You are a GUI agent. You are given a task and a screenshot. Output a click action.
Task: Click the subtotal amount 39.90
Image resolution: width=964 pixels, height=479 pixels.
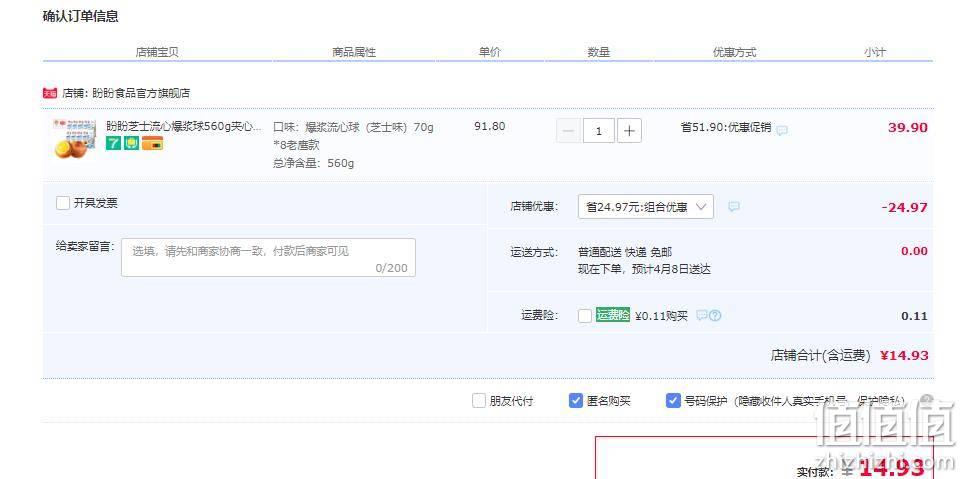[x=907, y=128]
